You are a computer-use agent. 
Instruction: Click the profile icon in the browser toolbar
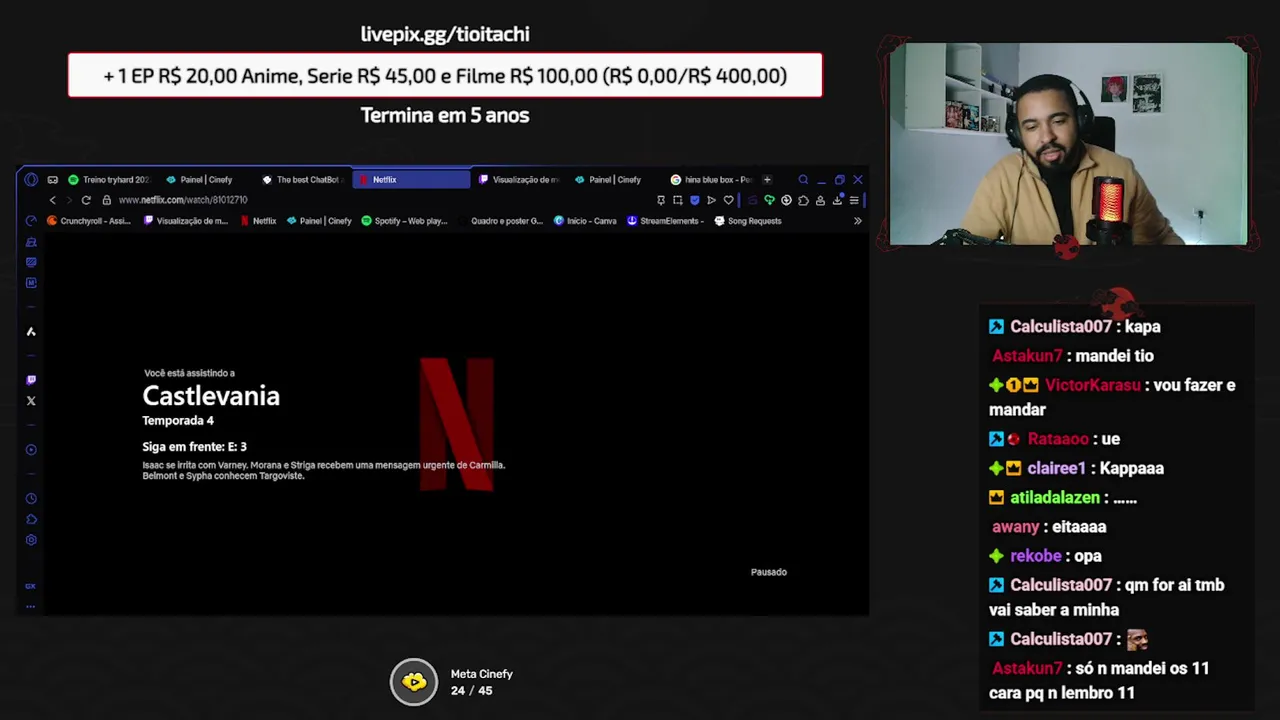(820, 200)
